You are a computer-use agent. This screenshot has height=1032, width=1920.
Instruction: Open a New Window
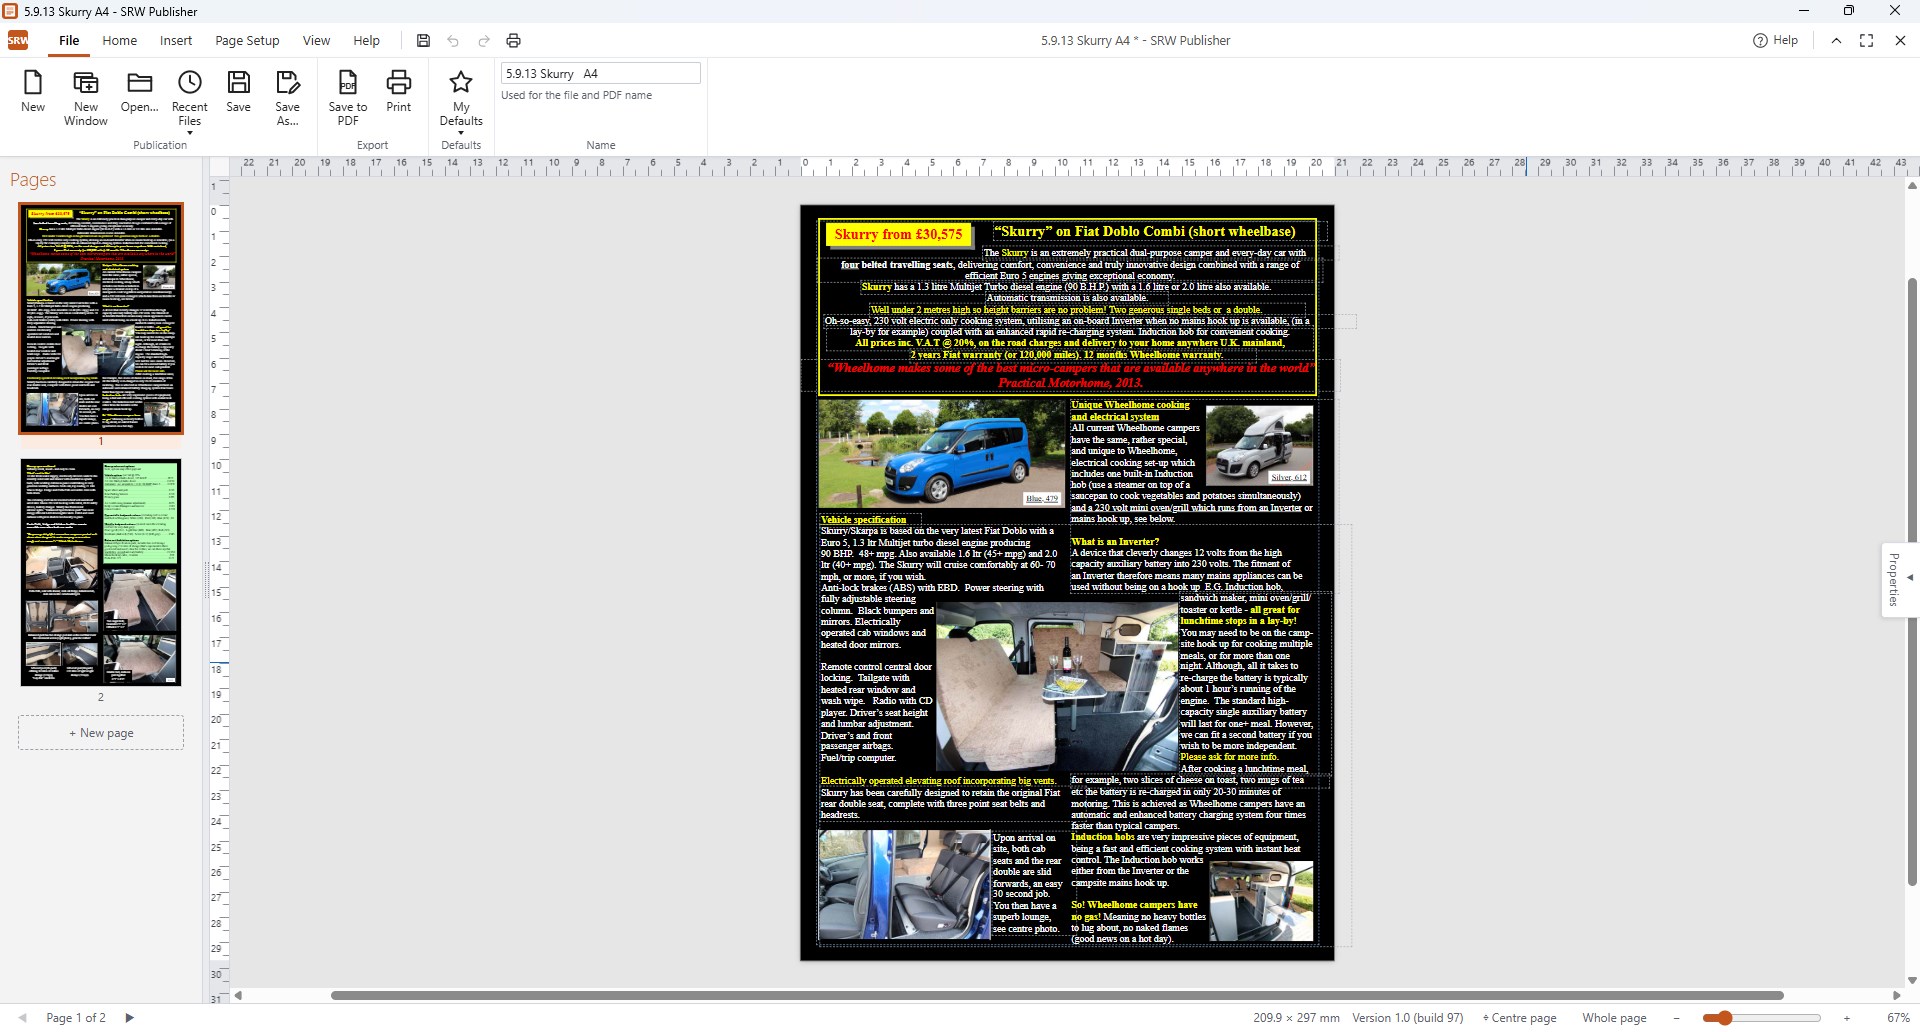point(86,98)
